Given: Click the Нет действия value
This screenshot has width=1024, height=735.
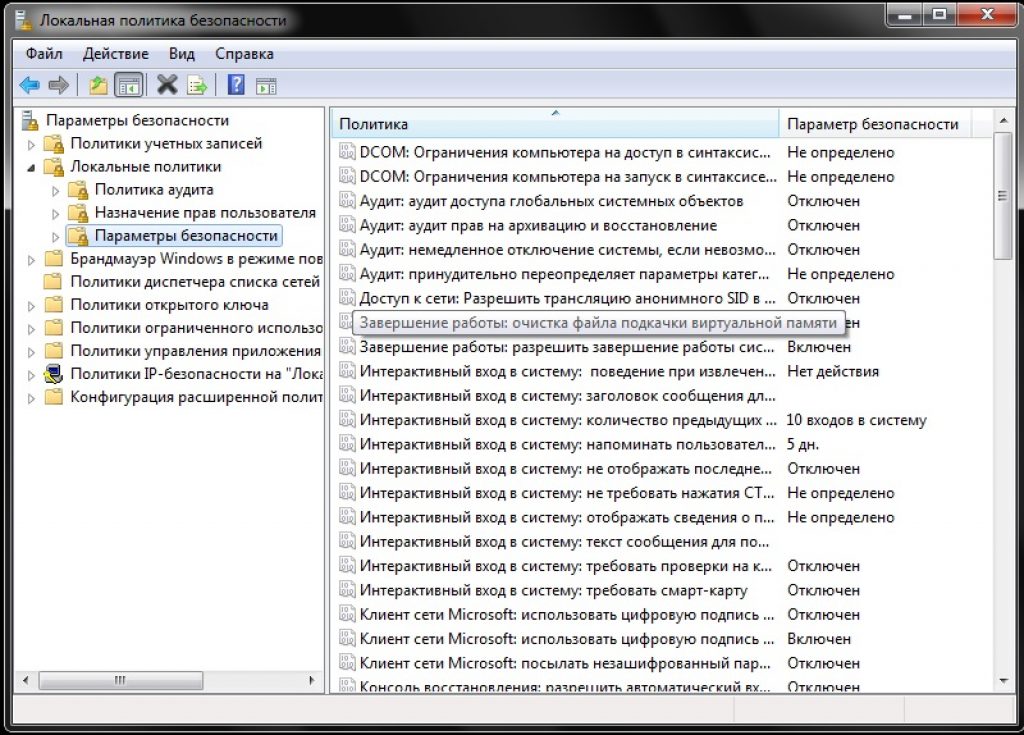Looking at the screenshot, I should [x=833, y=371].
